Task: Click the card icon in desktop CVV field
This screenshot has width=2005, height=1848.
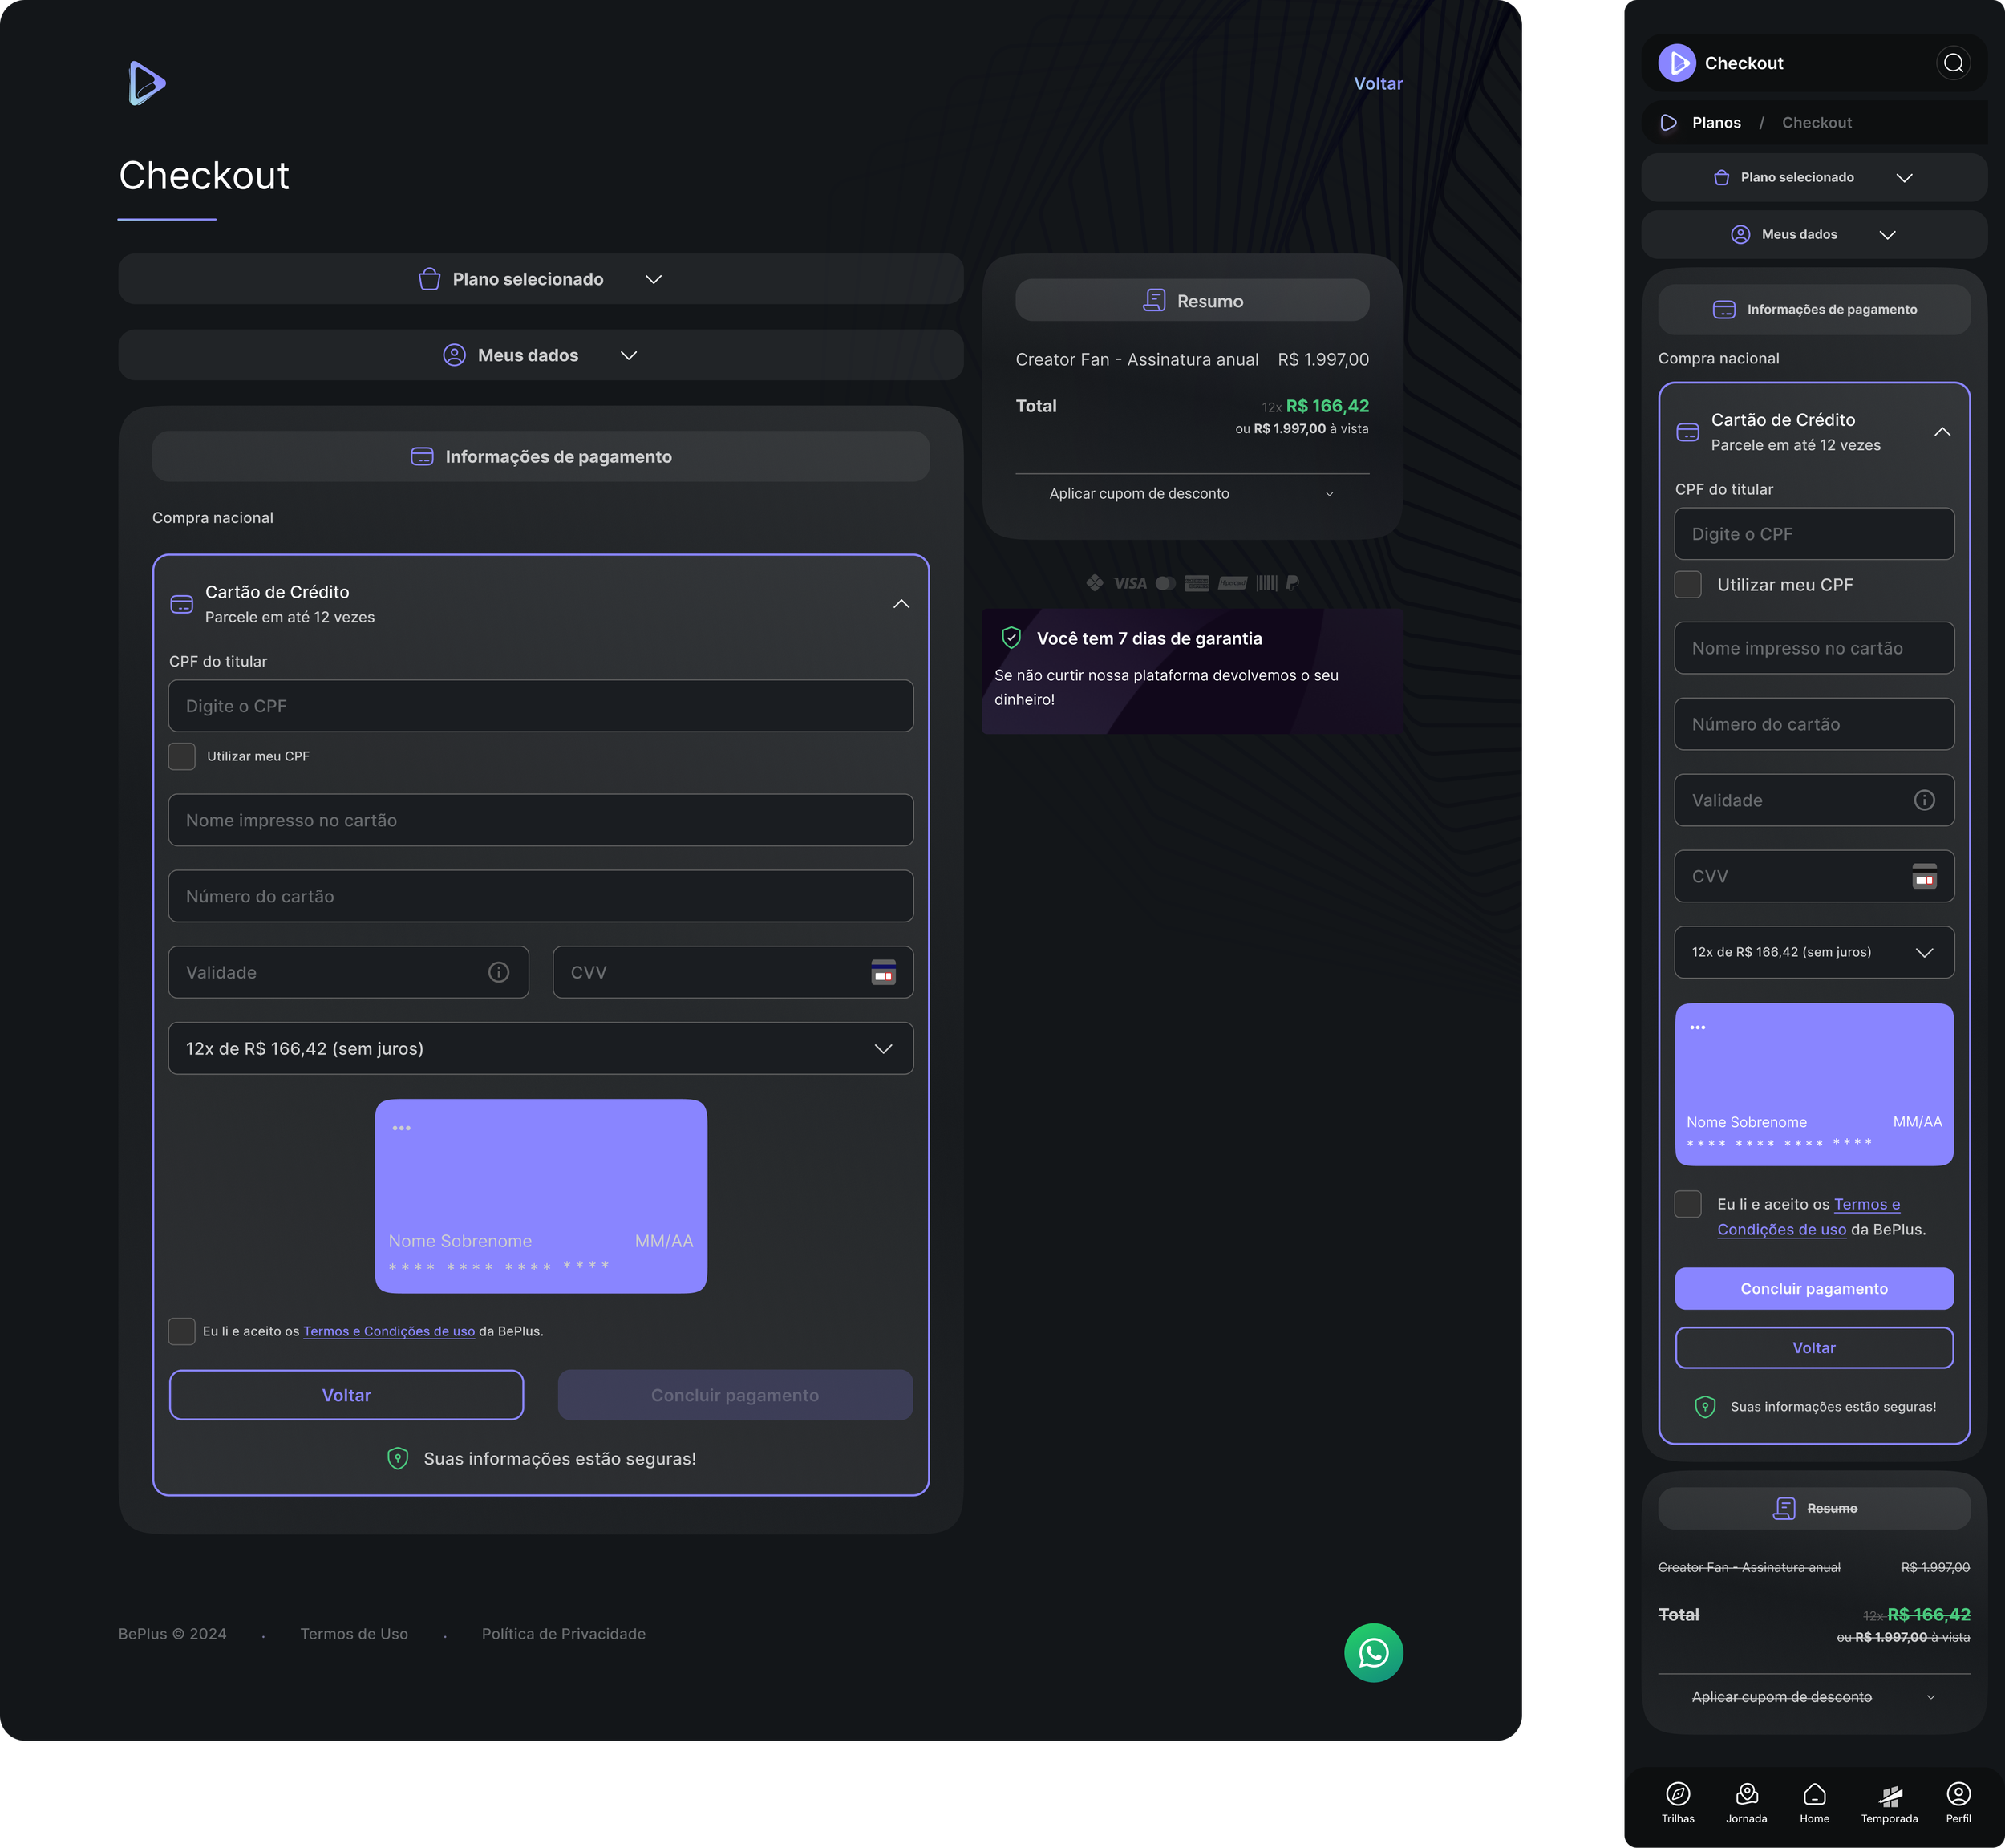Action: coord(883,972)
